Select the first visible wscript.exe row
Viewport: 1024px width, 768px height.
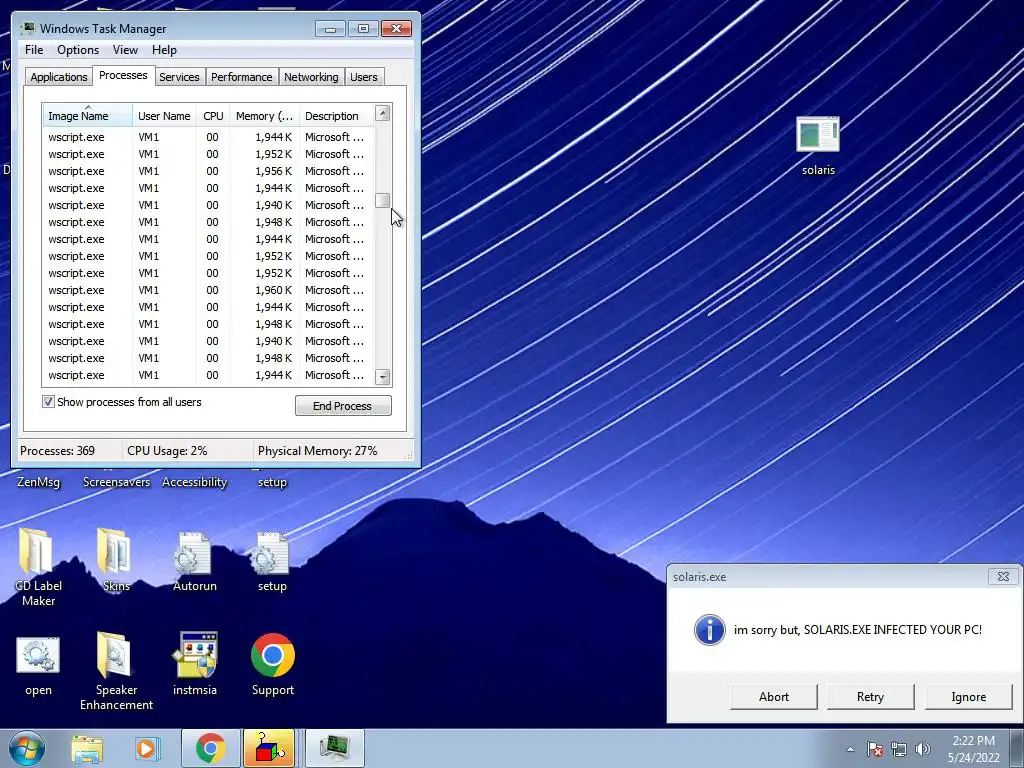[x=208, y=137]
